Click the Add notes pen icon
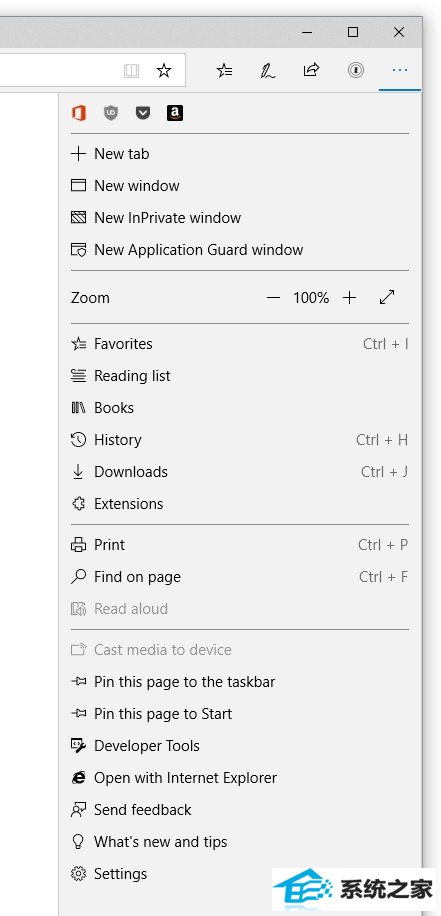The width and height of the screenshot is (441, 916). tap(268, 71)
